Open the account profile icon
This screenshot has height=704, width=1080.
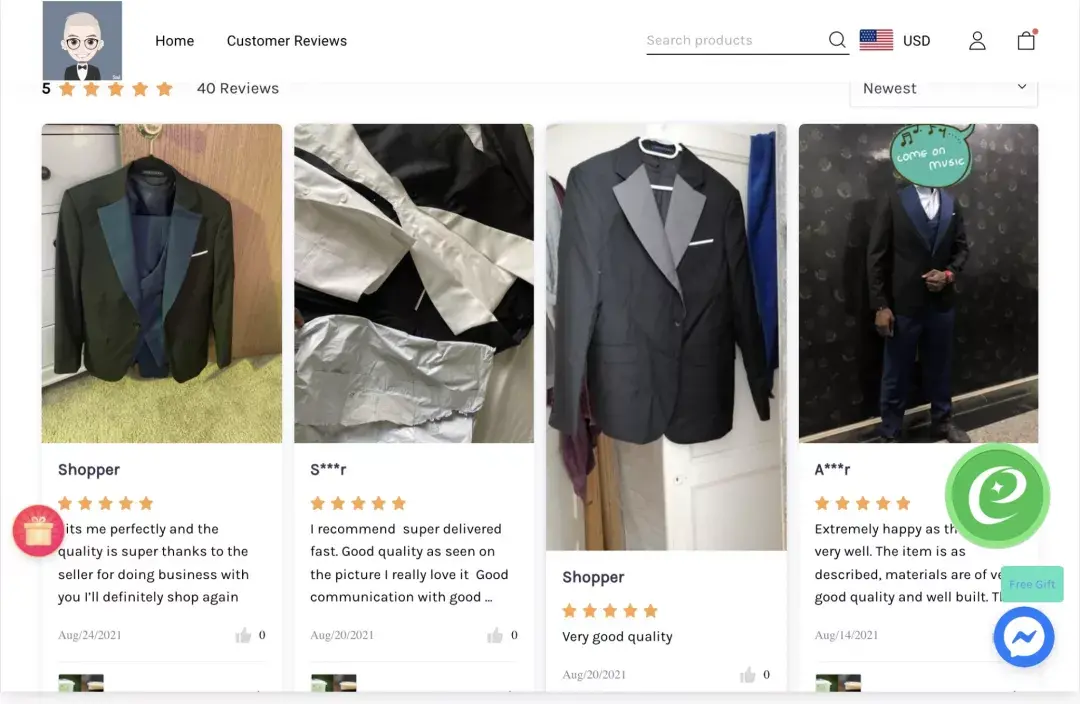click(x=977, y=40)
